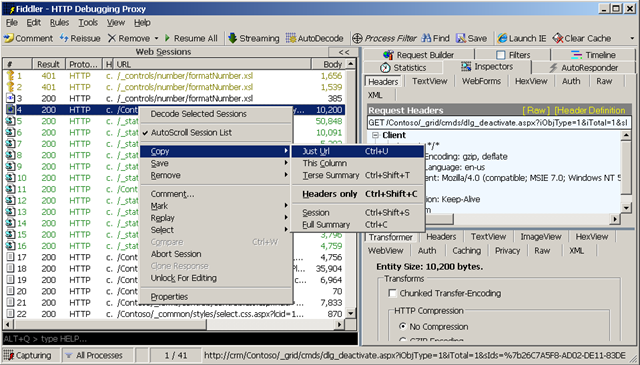Choose Full Summary copy option
Screen dimensions: 640x365
(x=358, y=225)
